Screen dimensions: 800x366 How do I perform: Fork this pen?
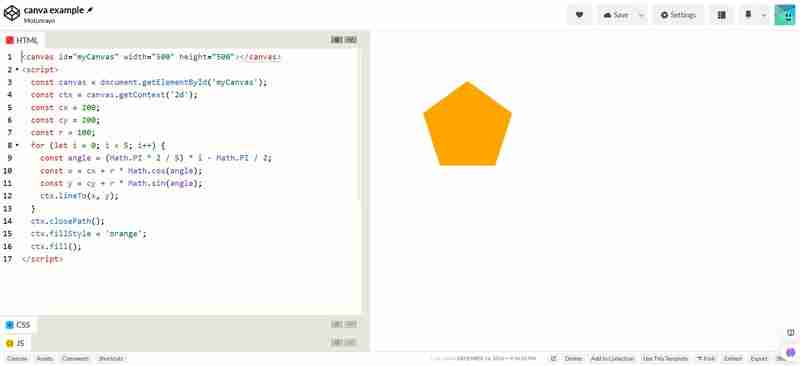tap(706, 358)
